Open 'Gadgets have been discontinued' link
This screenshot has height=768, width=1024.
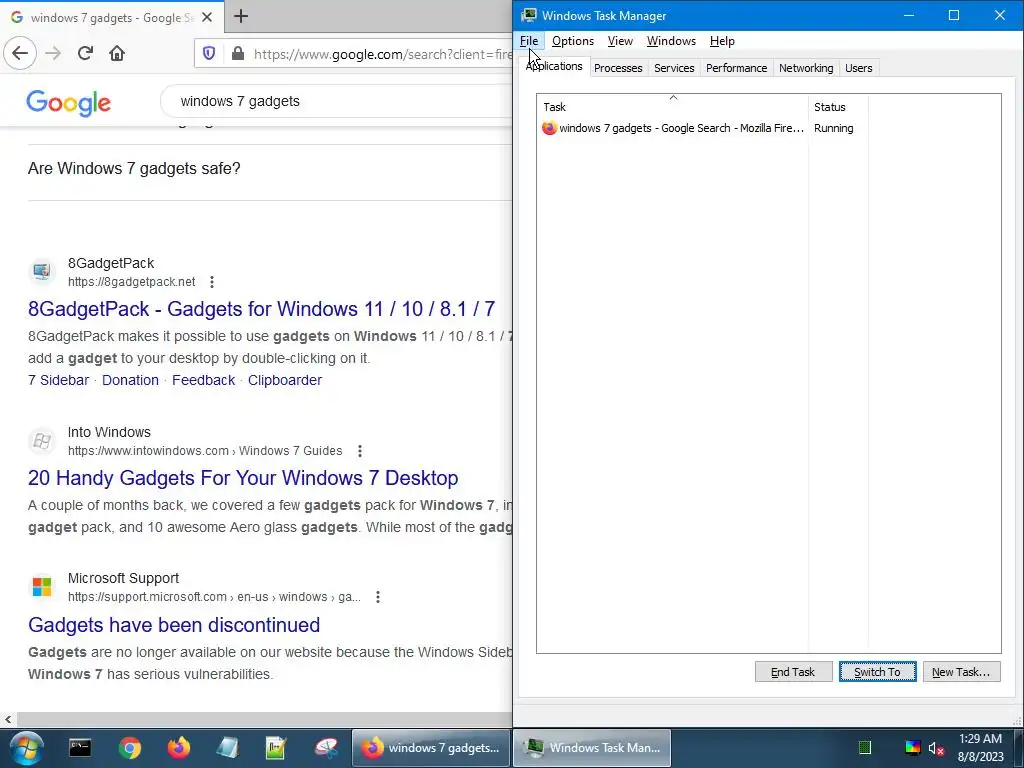pyautogui.click(x=174, y=624)
